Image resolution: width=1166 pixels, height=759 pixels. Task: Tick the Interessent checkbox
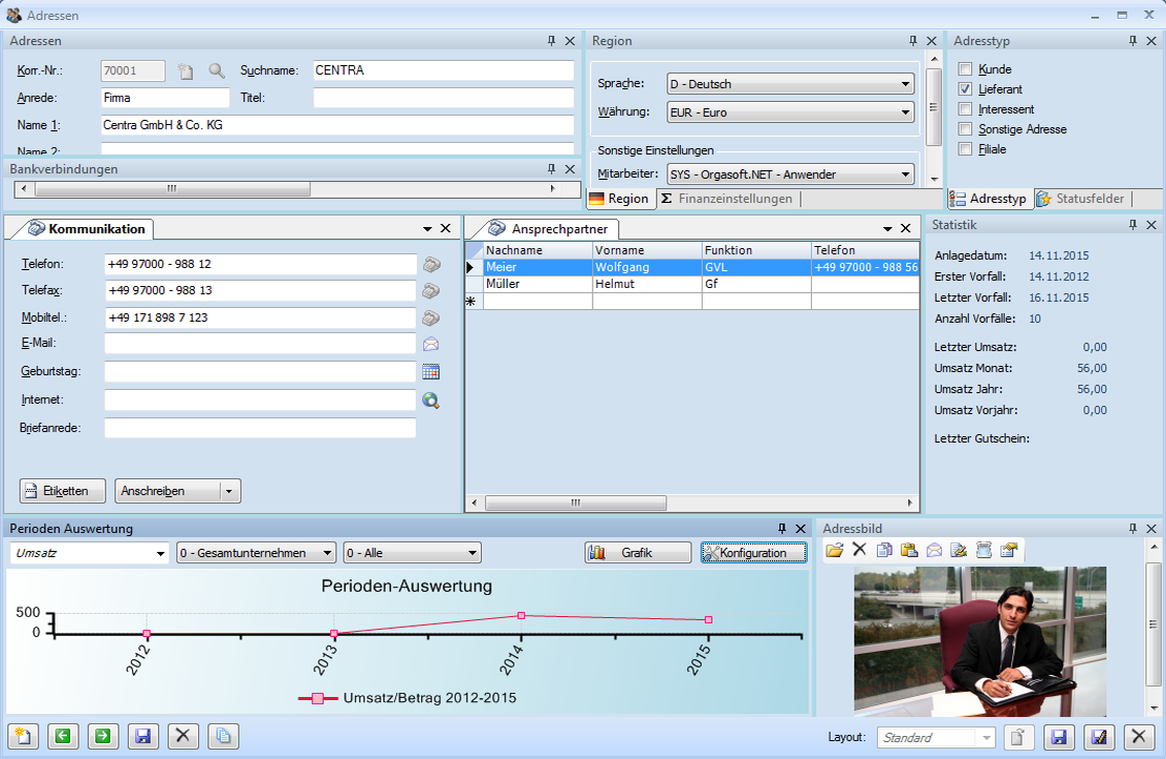coord(965,110)
